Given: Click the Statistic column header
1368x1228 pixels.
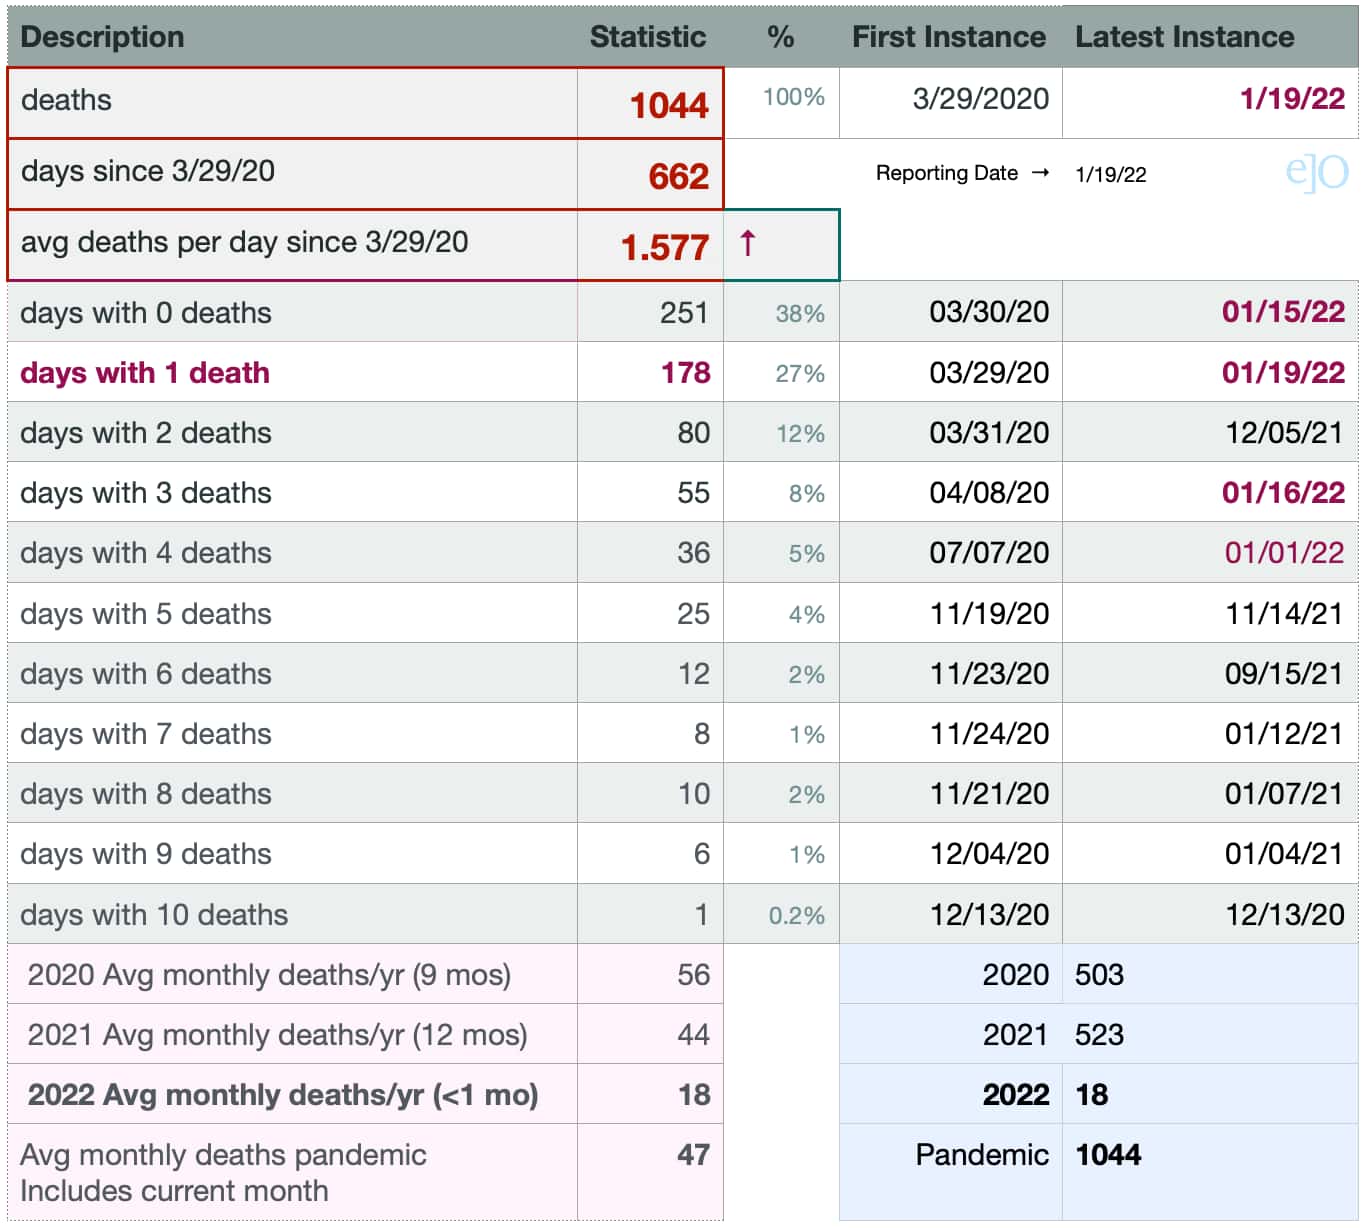Looking at the screenshot, I should [x=647, y=37].
